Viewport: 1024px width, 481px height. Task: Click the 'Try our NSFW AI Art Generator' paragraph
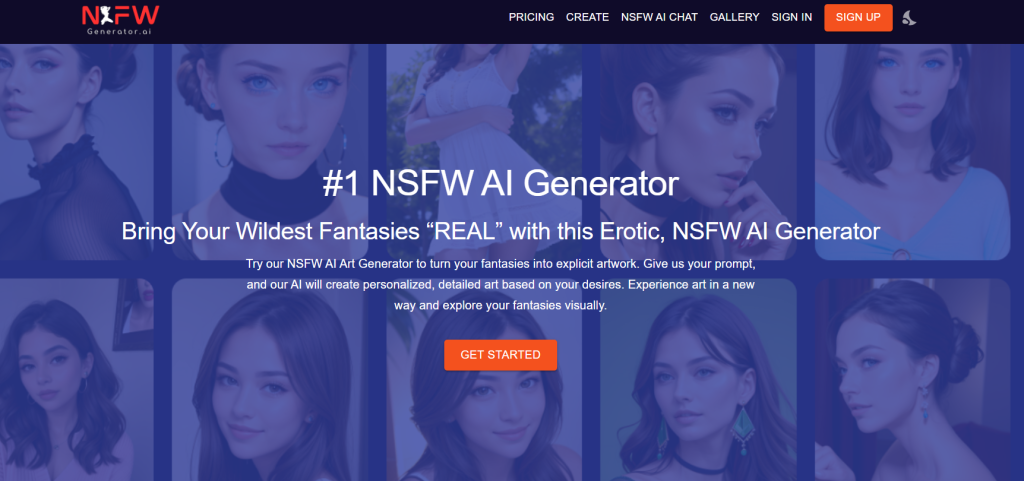[x=501, y=285]
